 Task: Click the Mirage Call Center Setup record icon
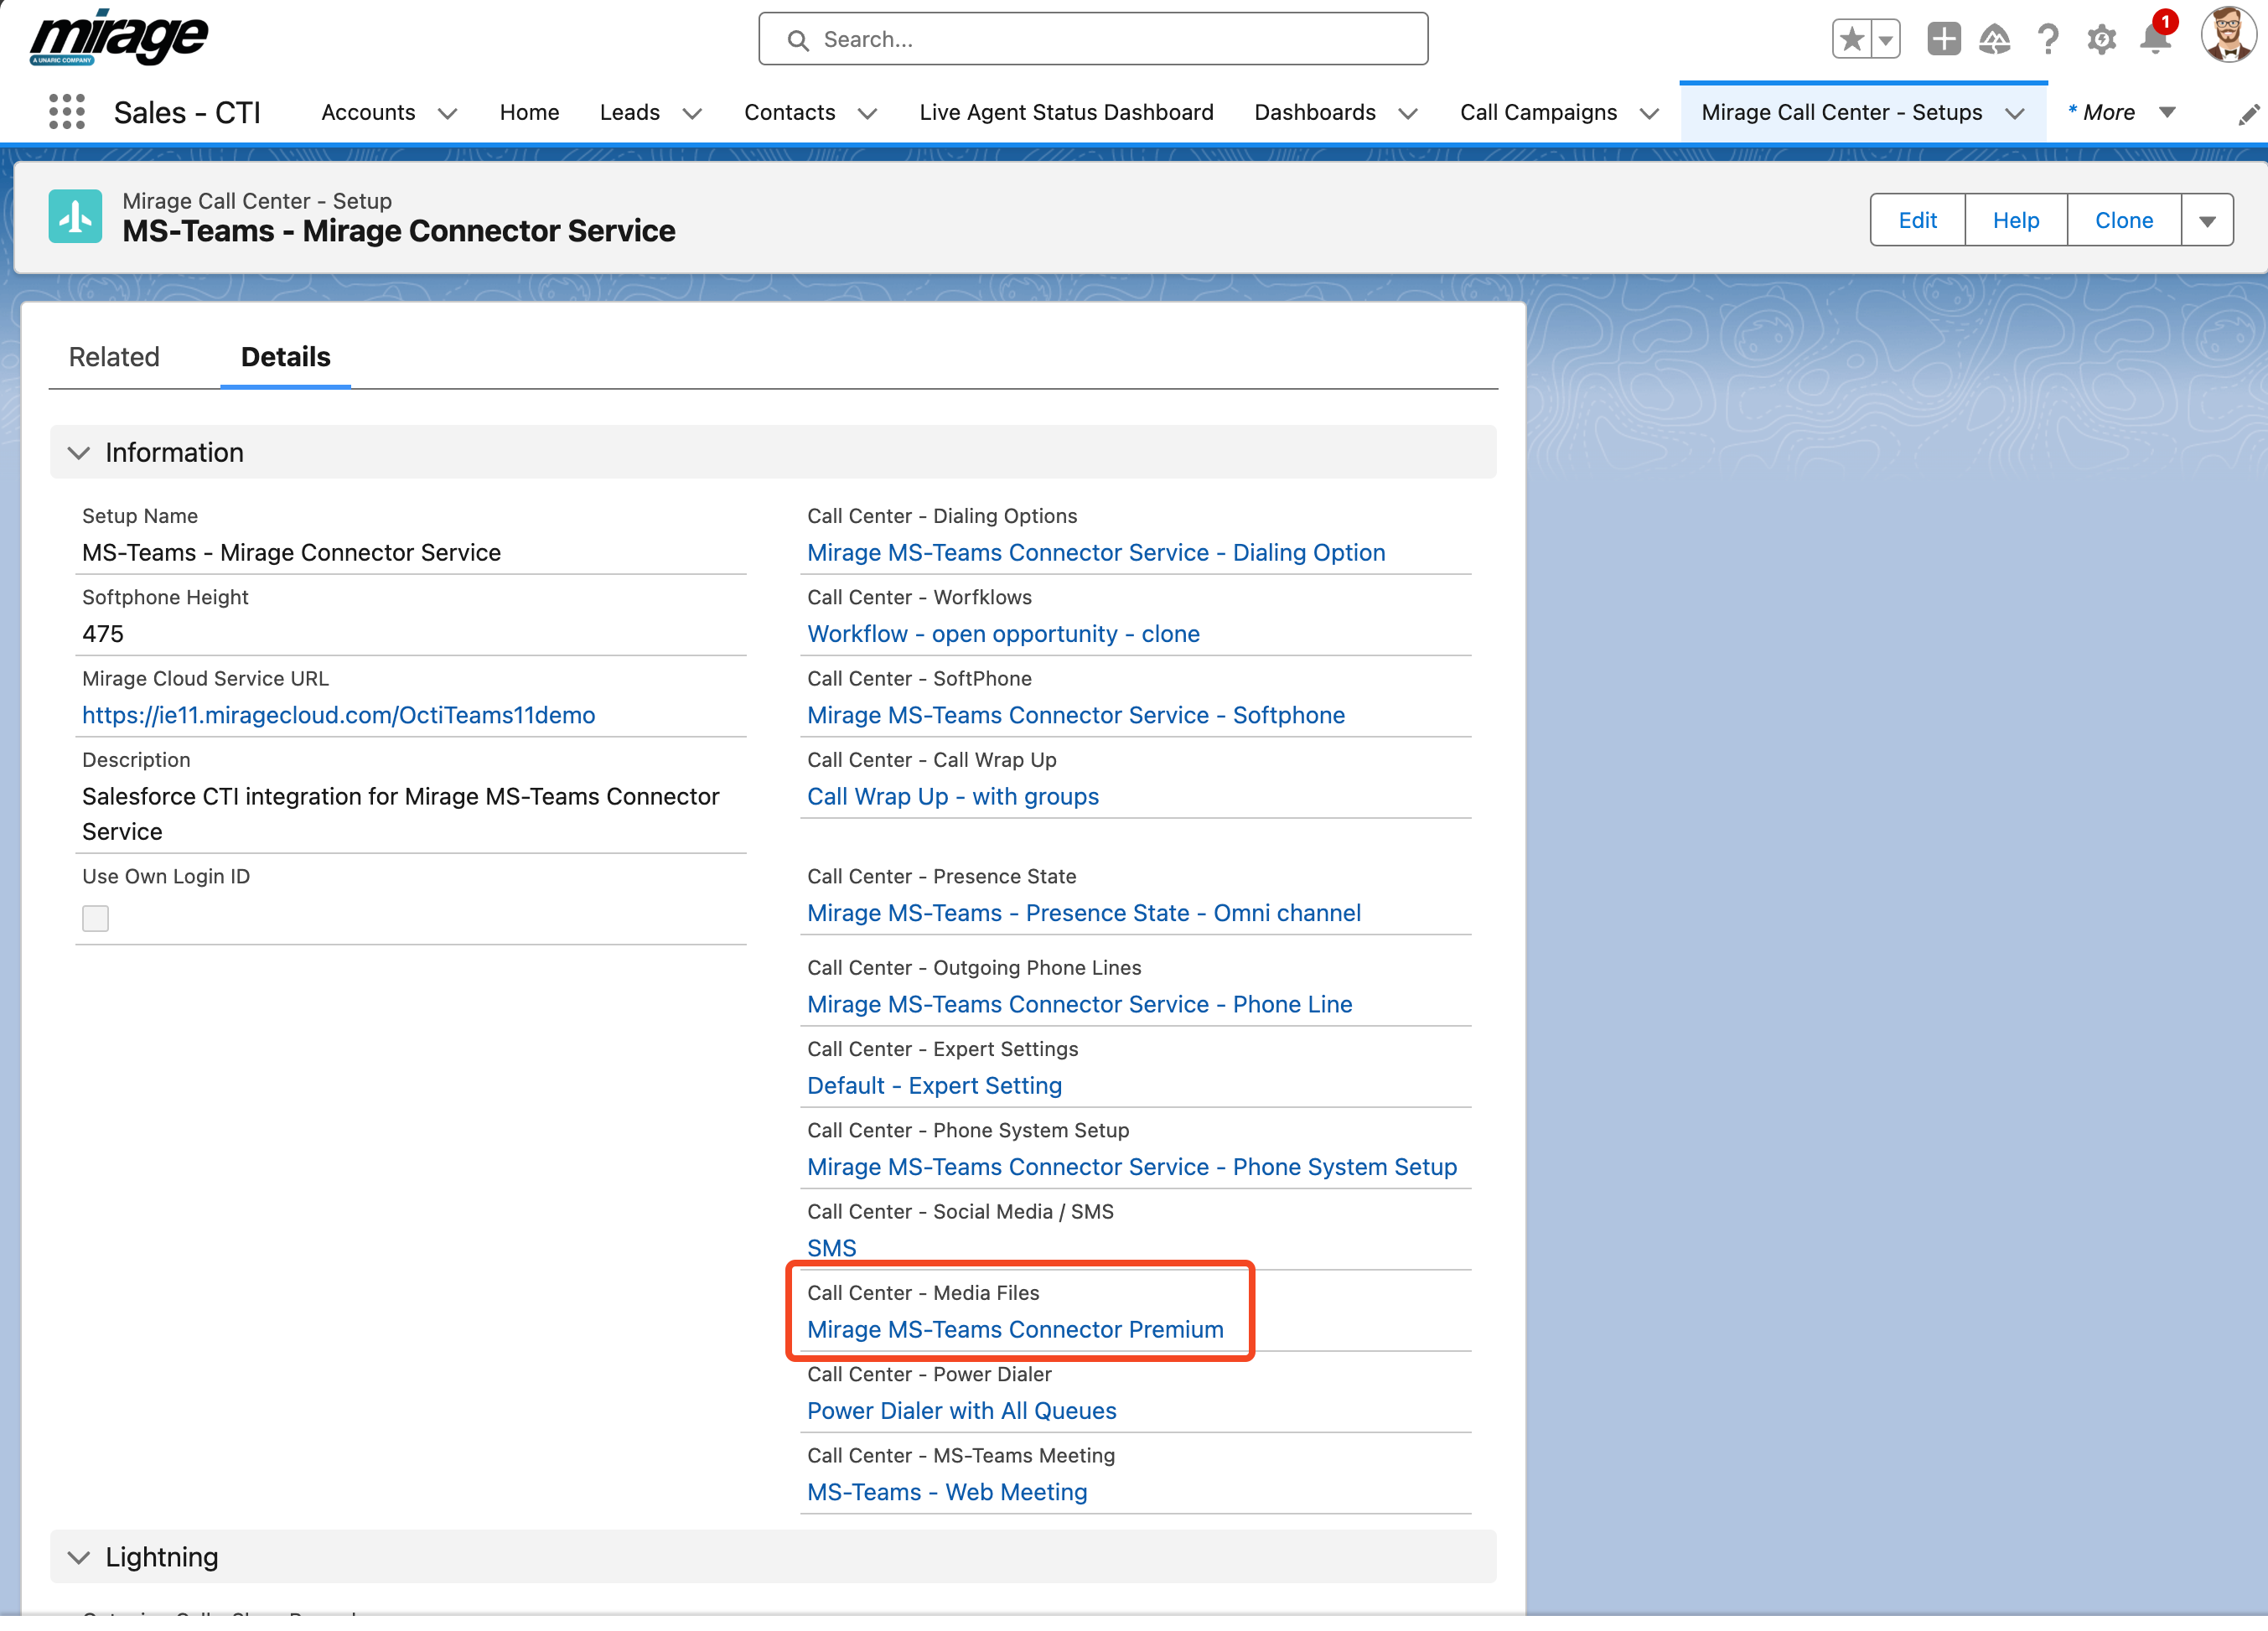pyautogui.click(x=75, y=216)
